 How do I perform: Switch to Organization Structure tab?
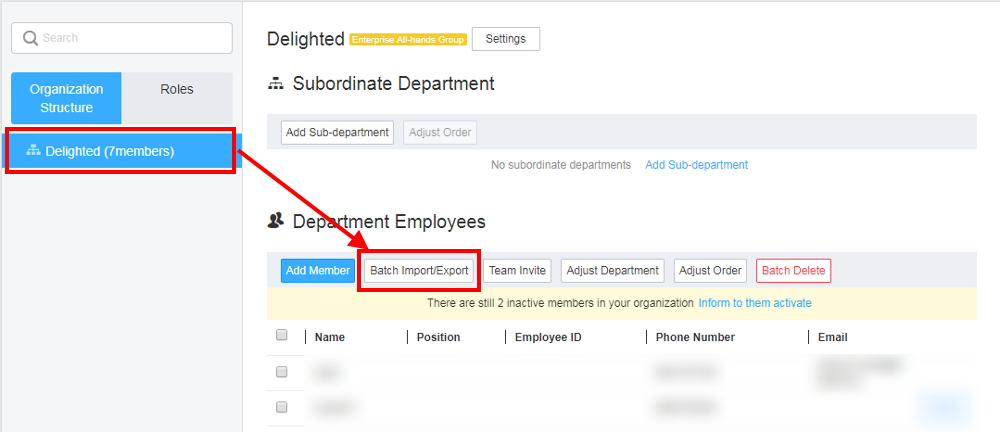click(x=66, y=98)
